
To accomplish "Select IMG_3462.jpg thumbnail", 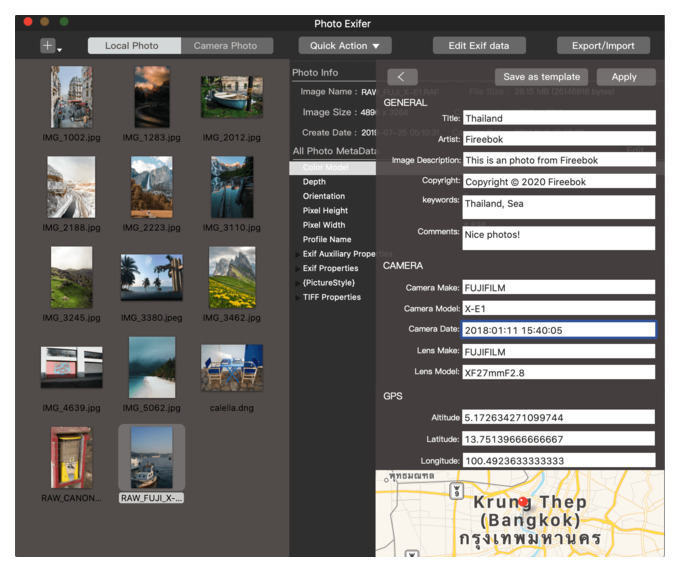I will point(232,277).
